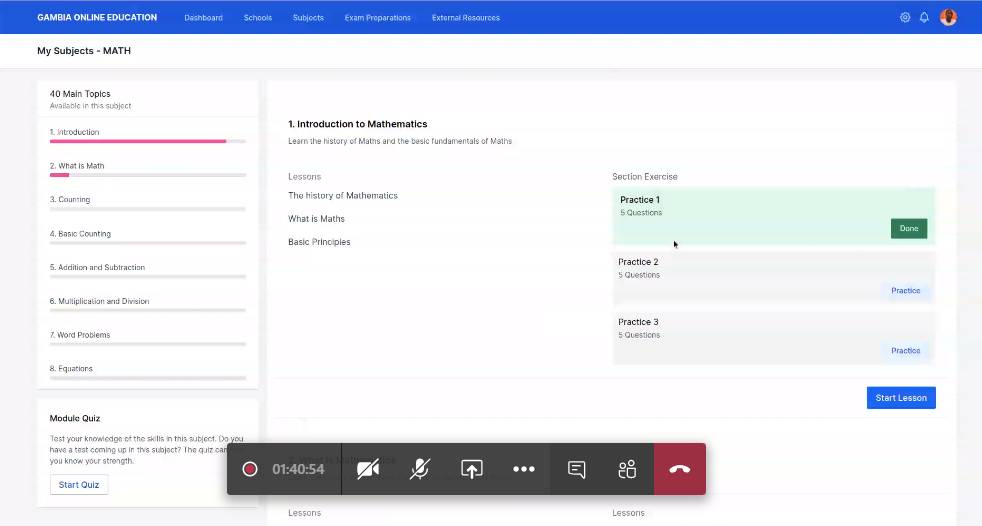This screenshot has width=982, height=526.
Task: Open the lesson What is Maths
Action: point(316,219)
